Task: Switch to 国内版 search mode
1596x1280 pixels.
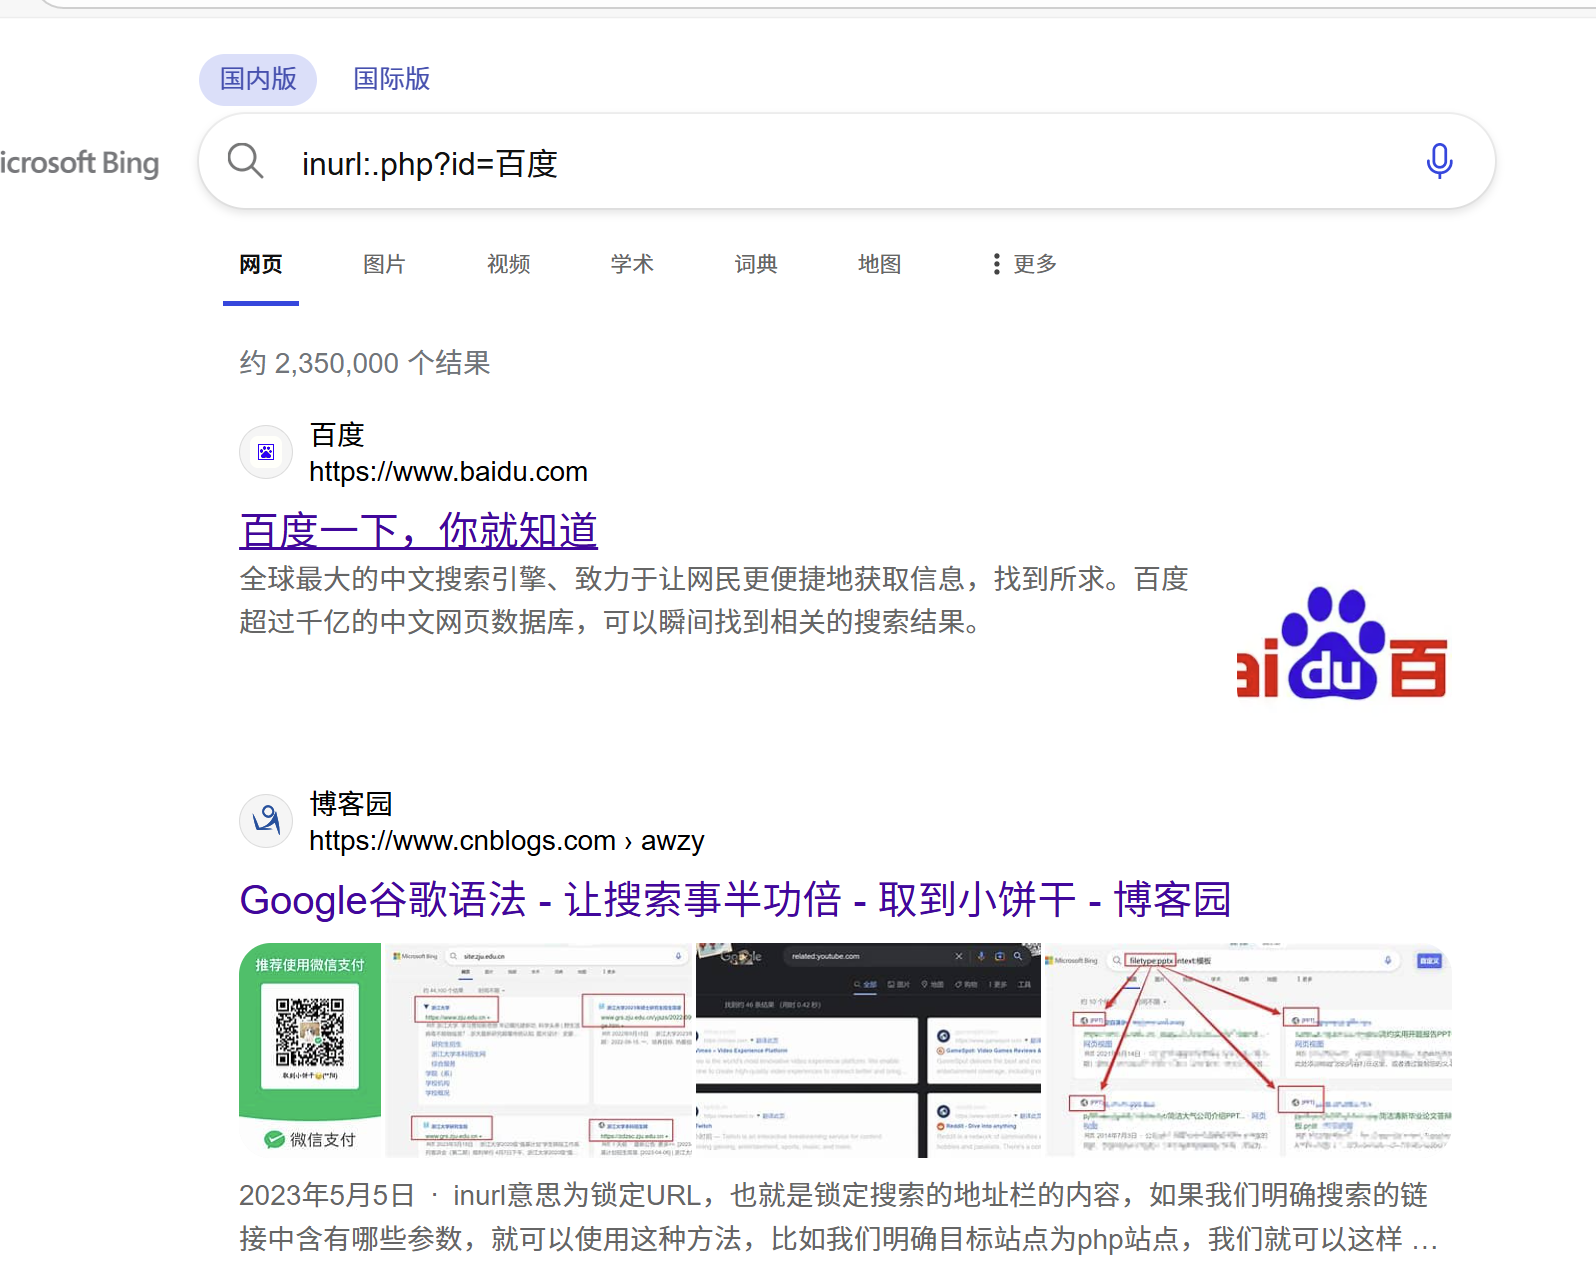Action: click(x=258, y=79)
